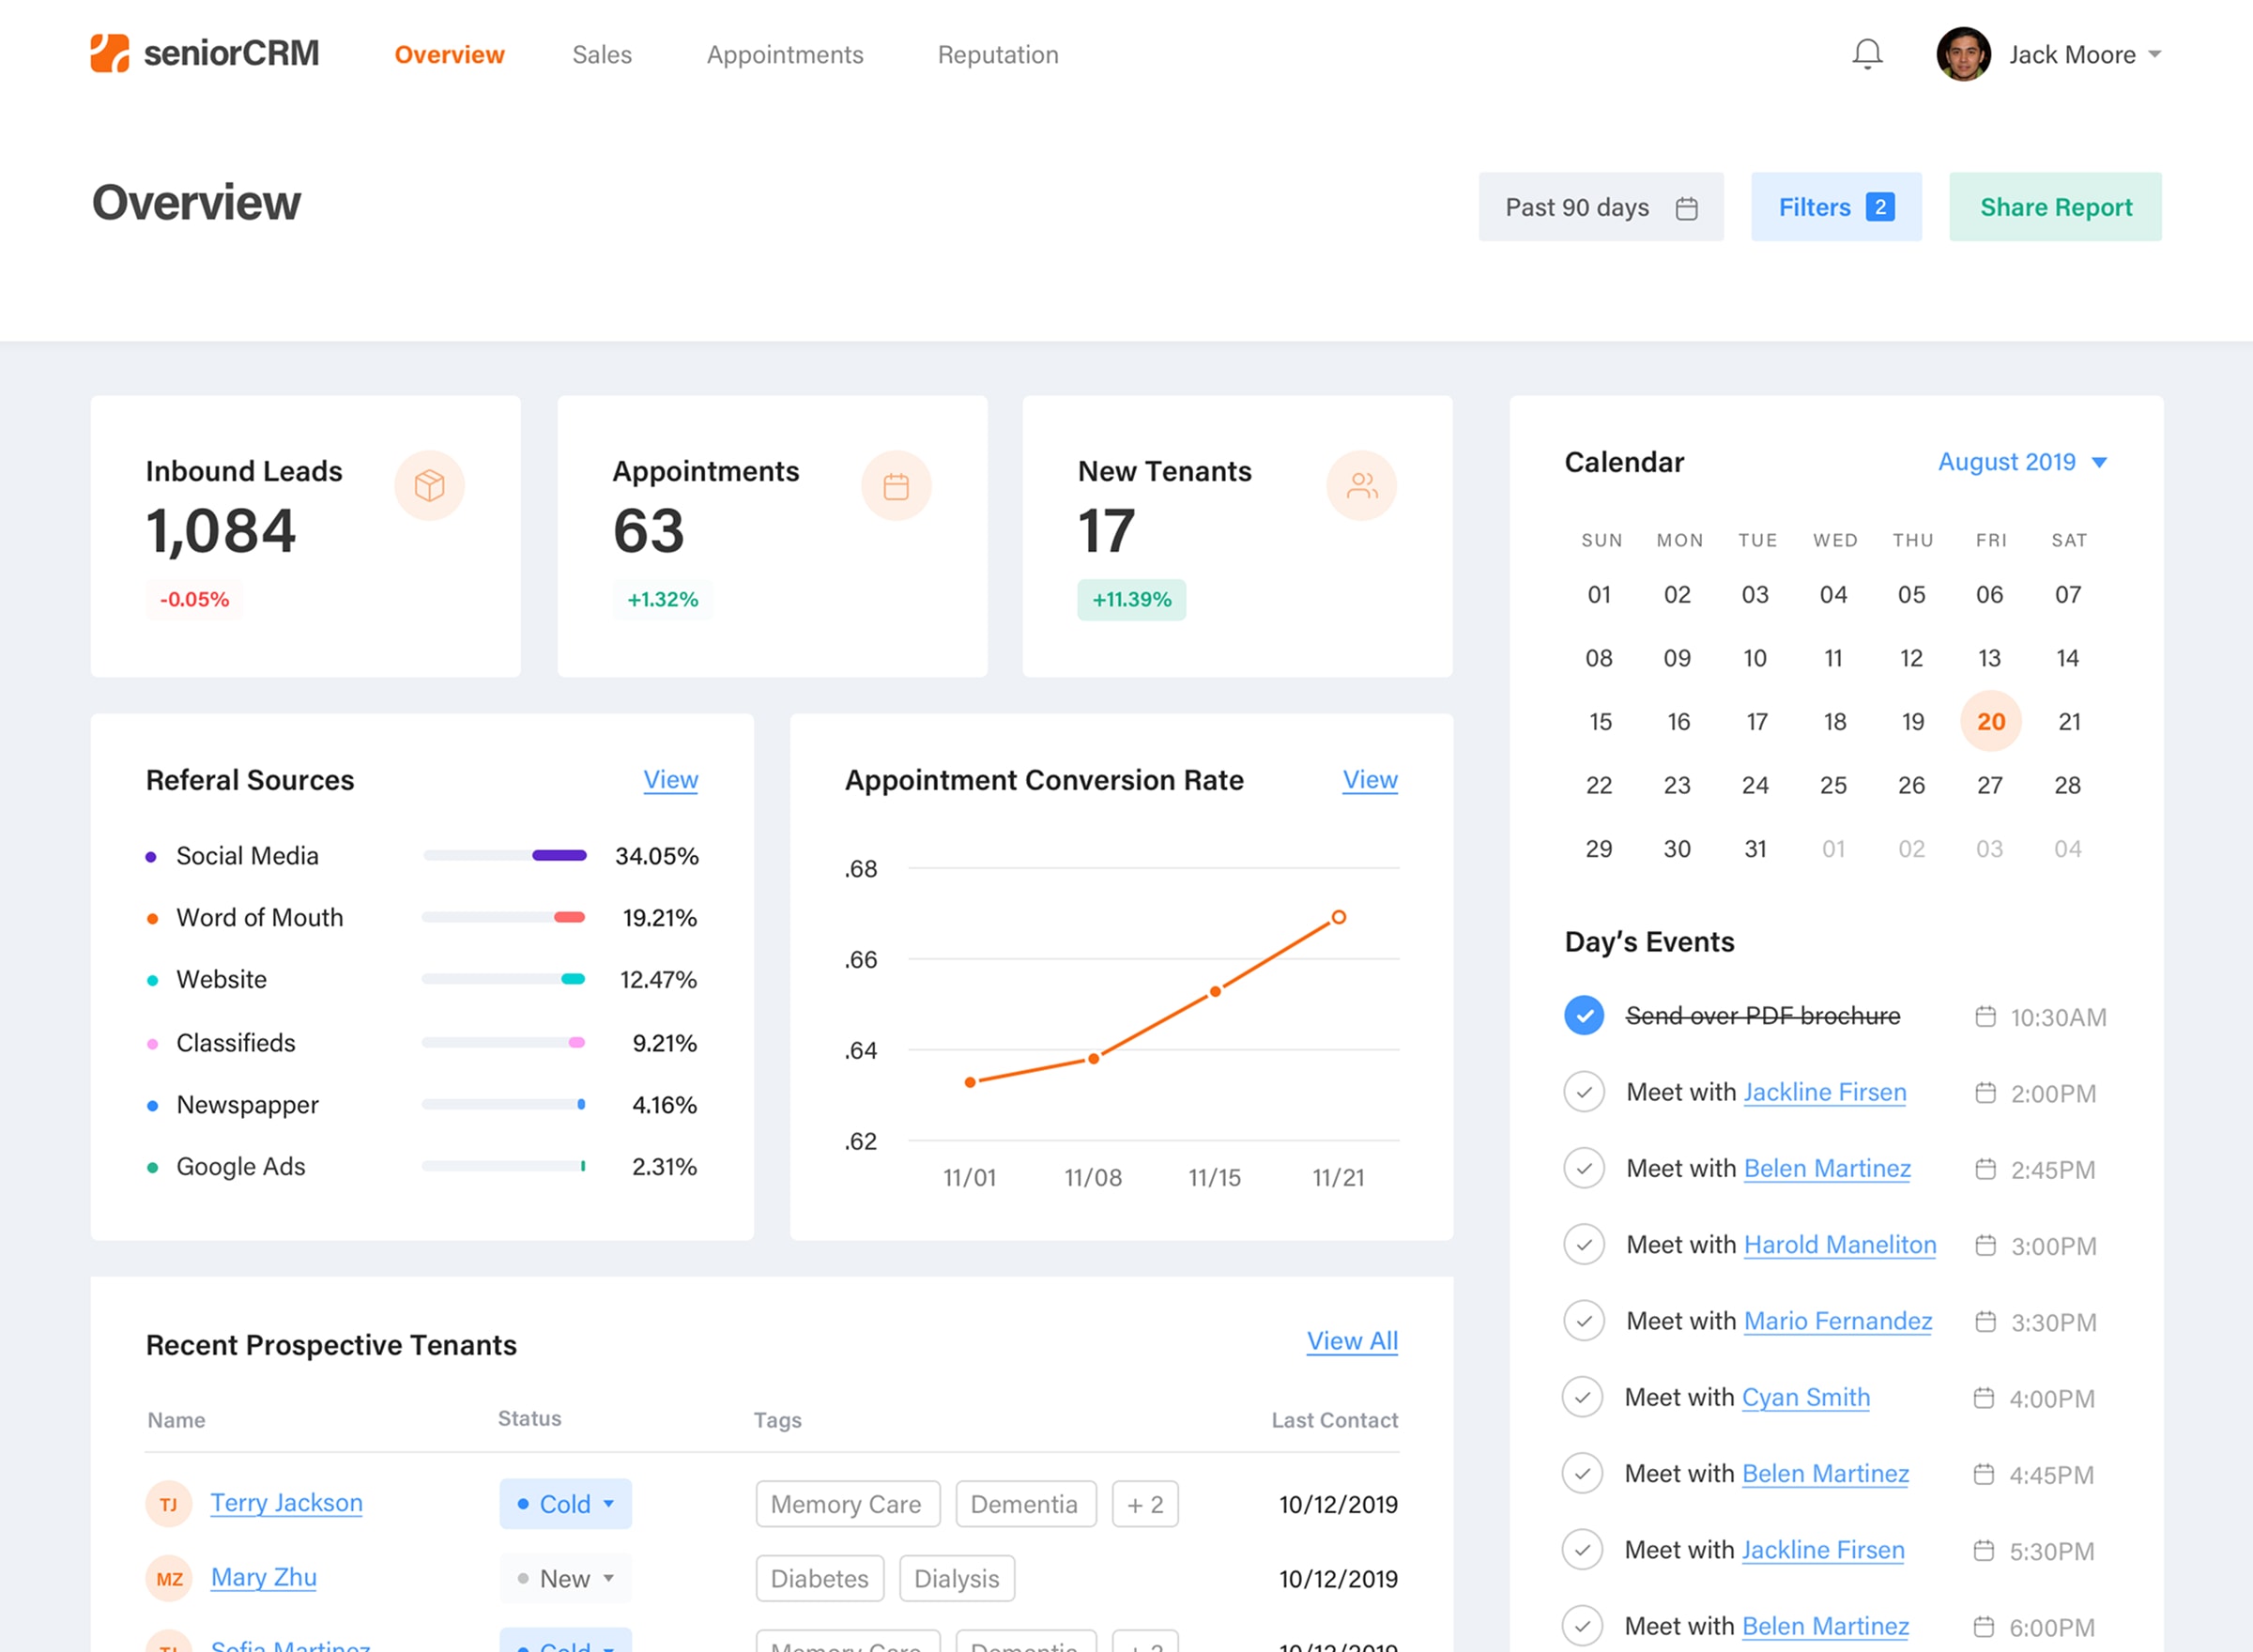Click the Share Report button
2253x1652 pixels.
pos(2055,207)
